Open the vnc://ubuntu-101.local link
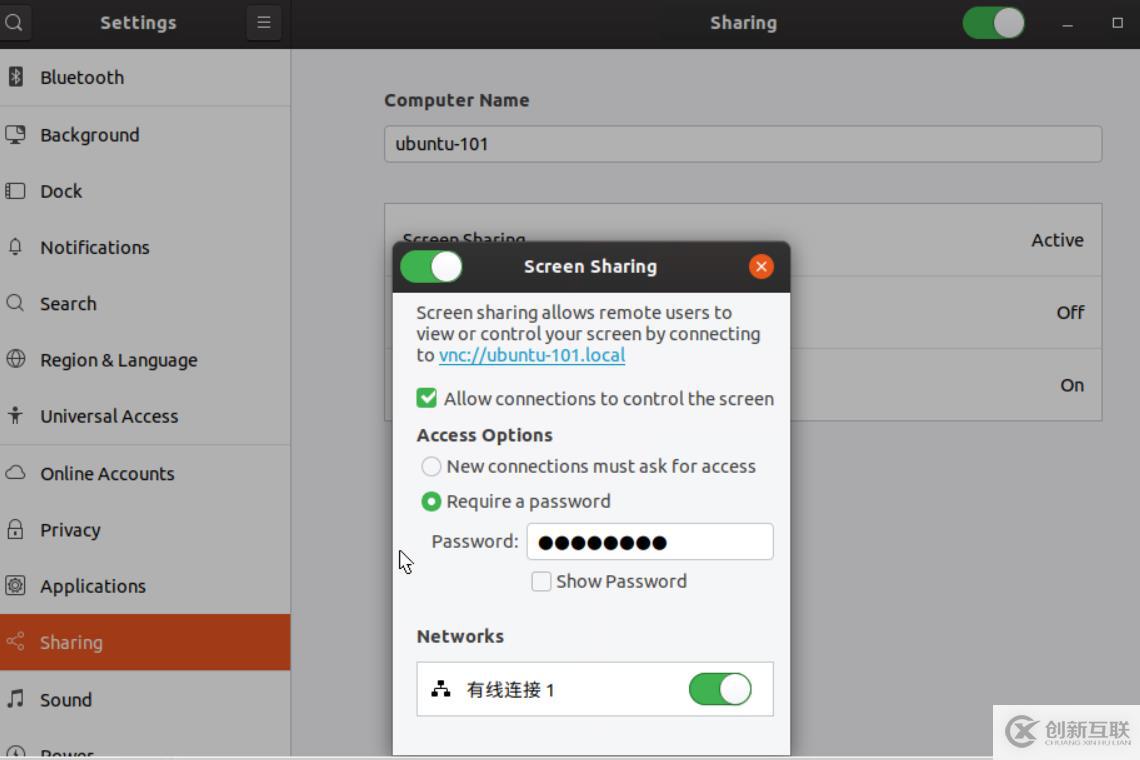1140x760 pixels. [x=532, y=355]
